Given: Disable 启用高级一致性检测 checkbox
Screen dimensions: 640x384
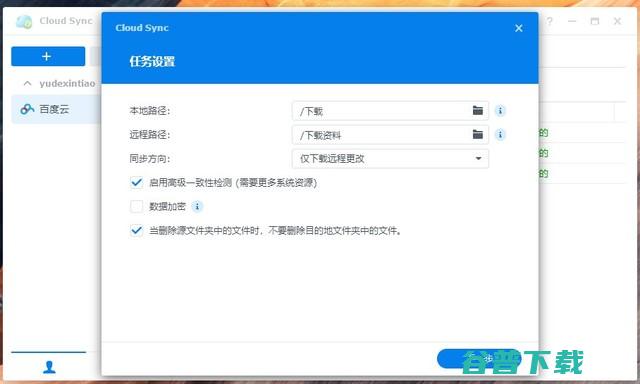Looking at the screenshot, I should (136, 182).
